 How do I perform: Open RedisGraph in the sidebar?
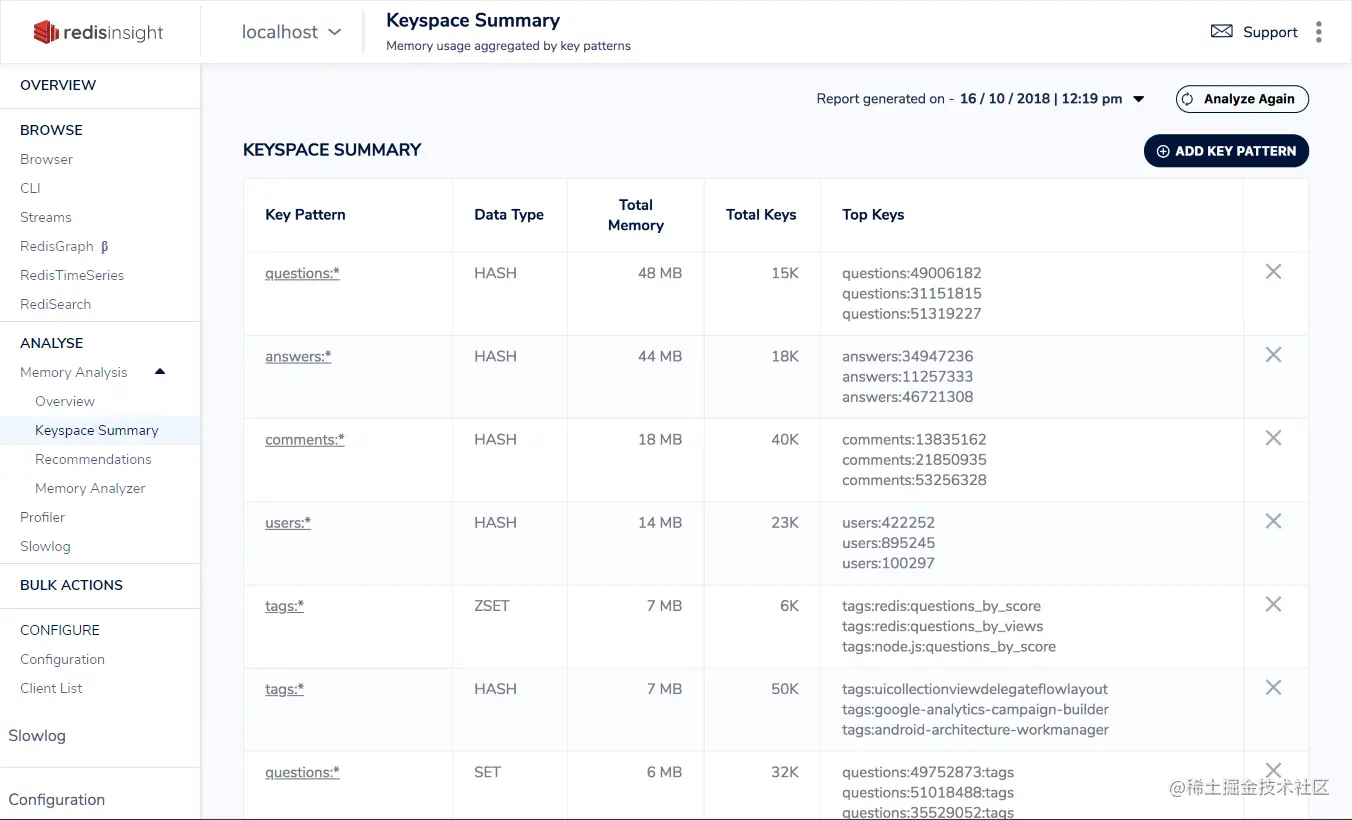click(57, 246)
